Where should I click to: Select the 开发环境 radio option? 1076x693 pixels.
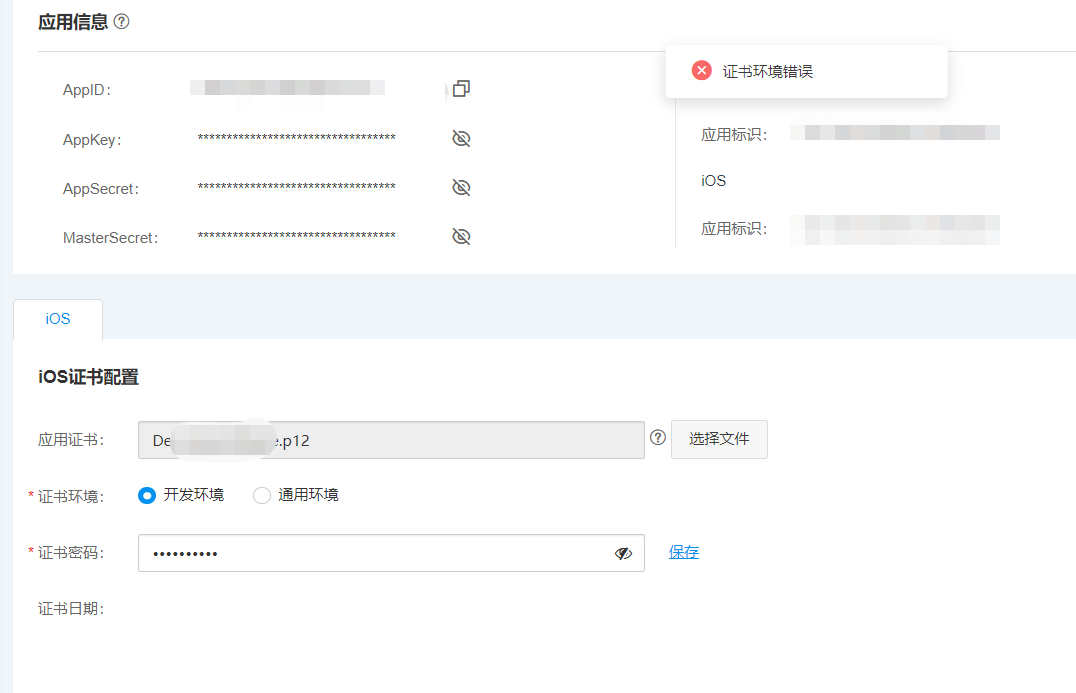point(147,495)
